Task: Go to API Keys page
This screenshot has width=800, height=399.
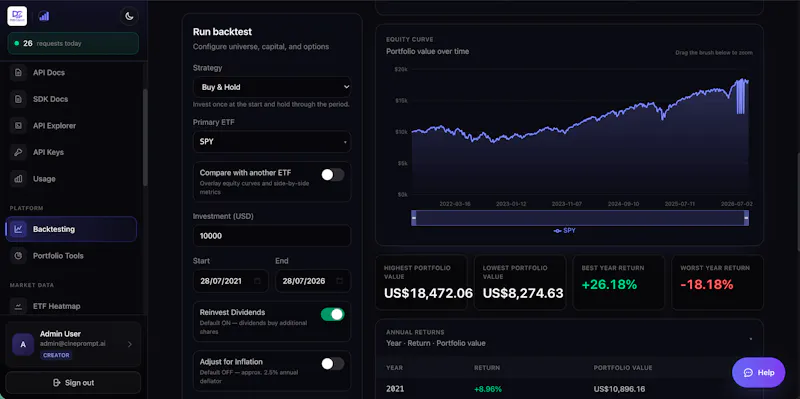Action: tap(71, 152)
